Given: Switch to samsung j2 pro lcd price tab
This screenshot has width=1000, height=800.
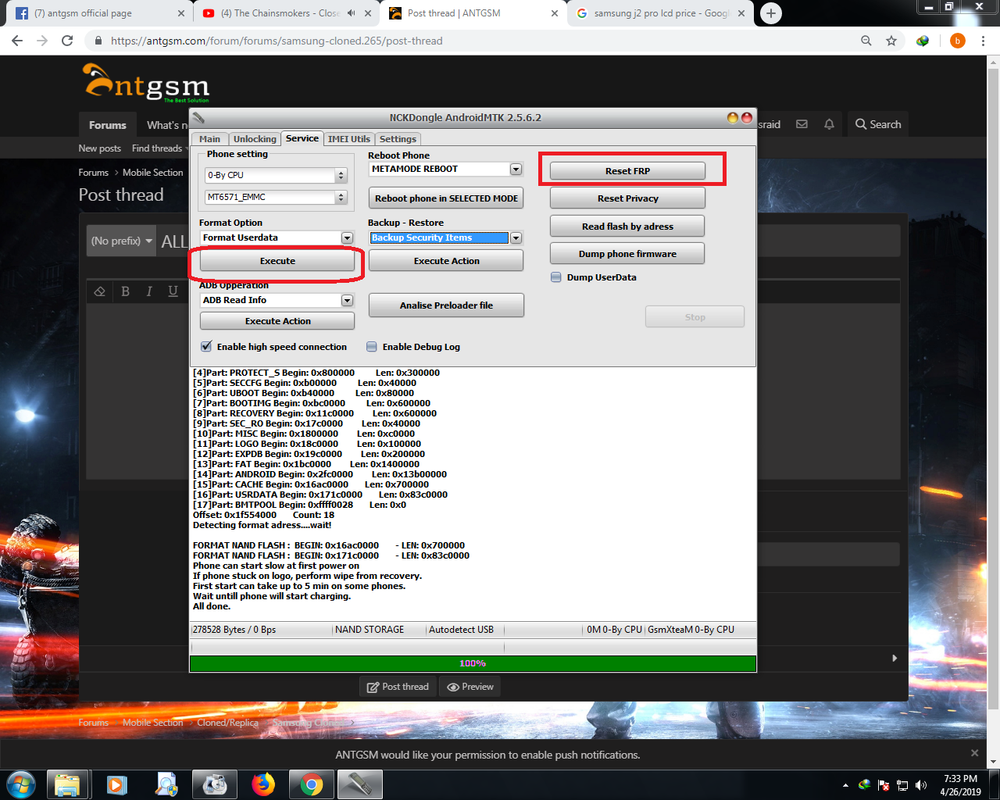Looking at the screenshot, I should click(660, 13).
